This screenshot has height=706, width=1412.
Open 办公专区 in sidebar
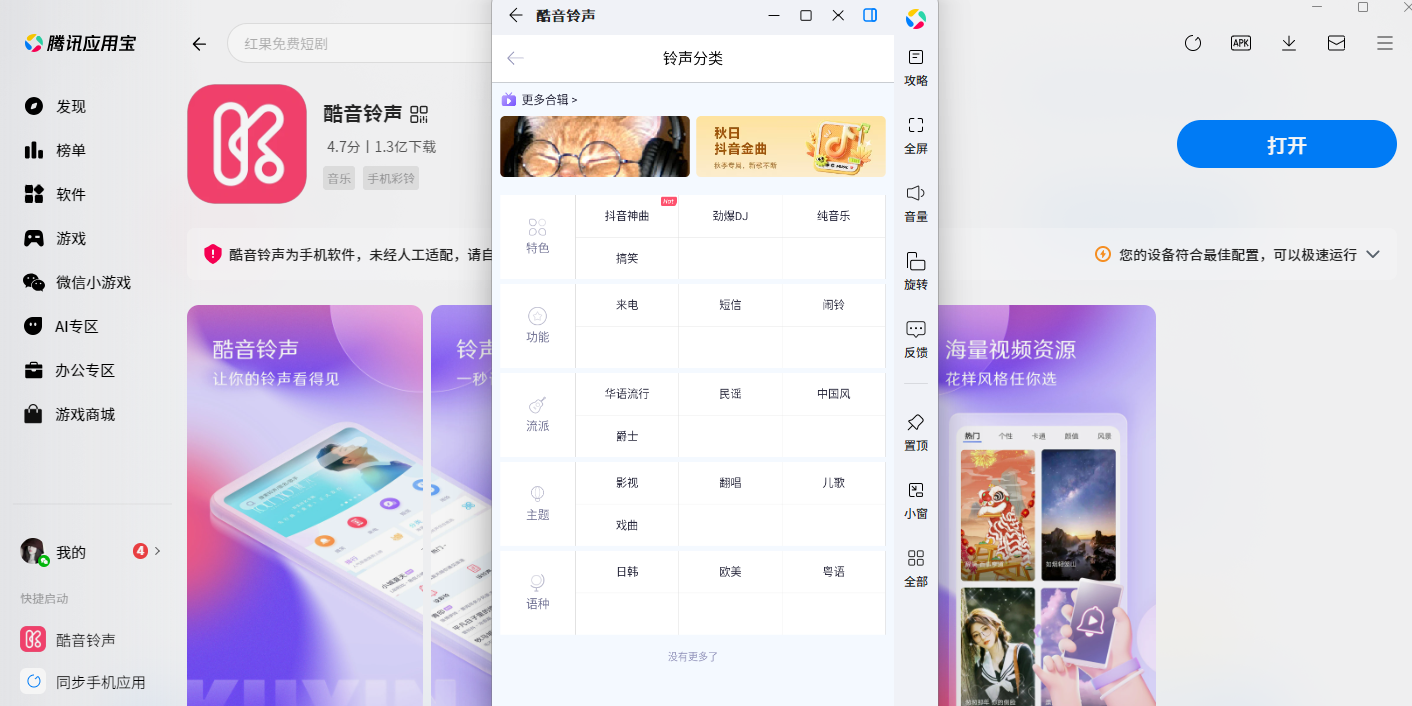(x=70, y=370)
